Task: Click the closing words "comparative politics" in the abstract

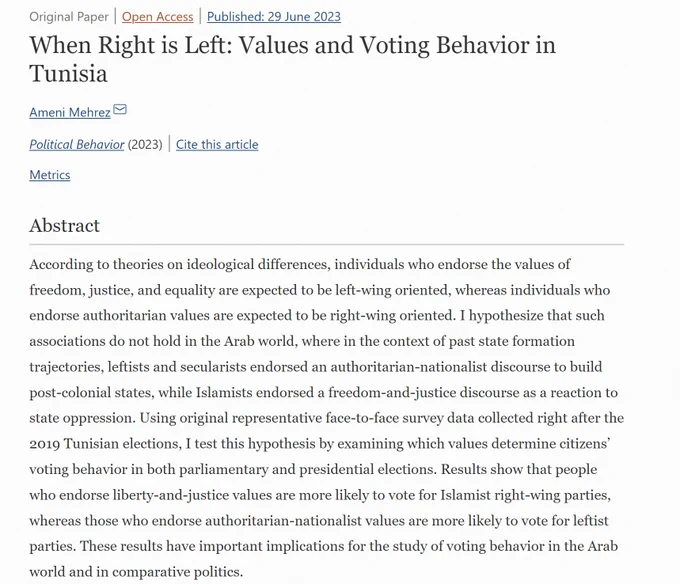Action: pyautogui.click(x=177, y=572)
